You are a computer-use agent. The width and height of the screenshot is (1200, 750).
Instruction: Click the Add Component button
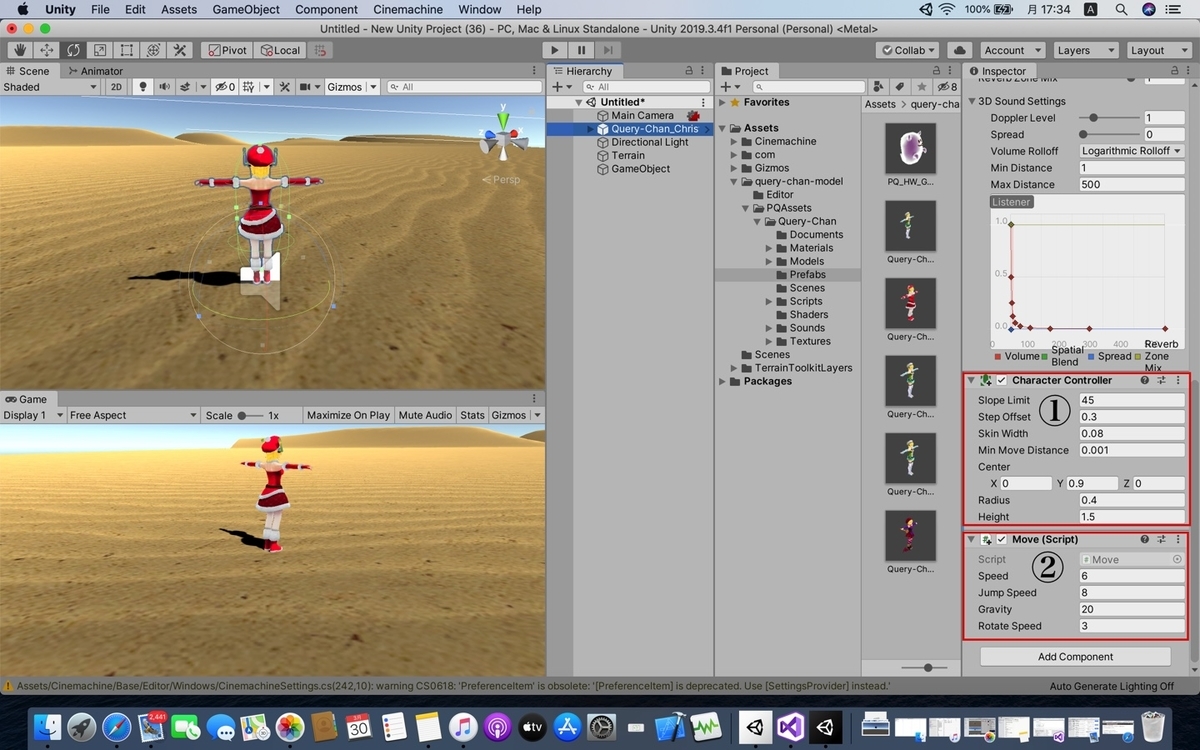[1075, 657]
